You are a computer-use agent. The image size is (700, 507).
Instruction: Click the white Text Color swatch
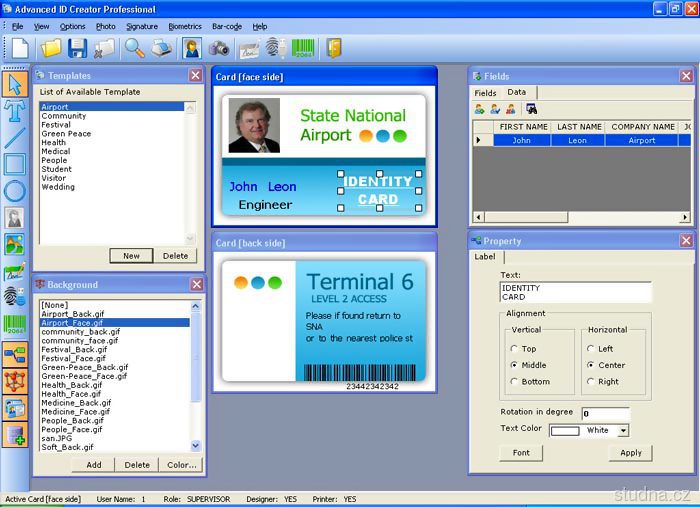coord(565,431)
